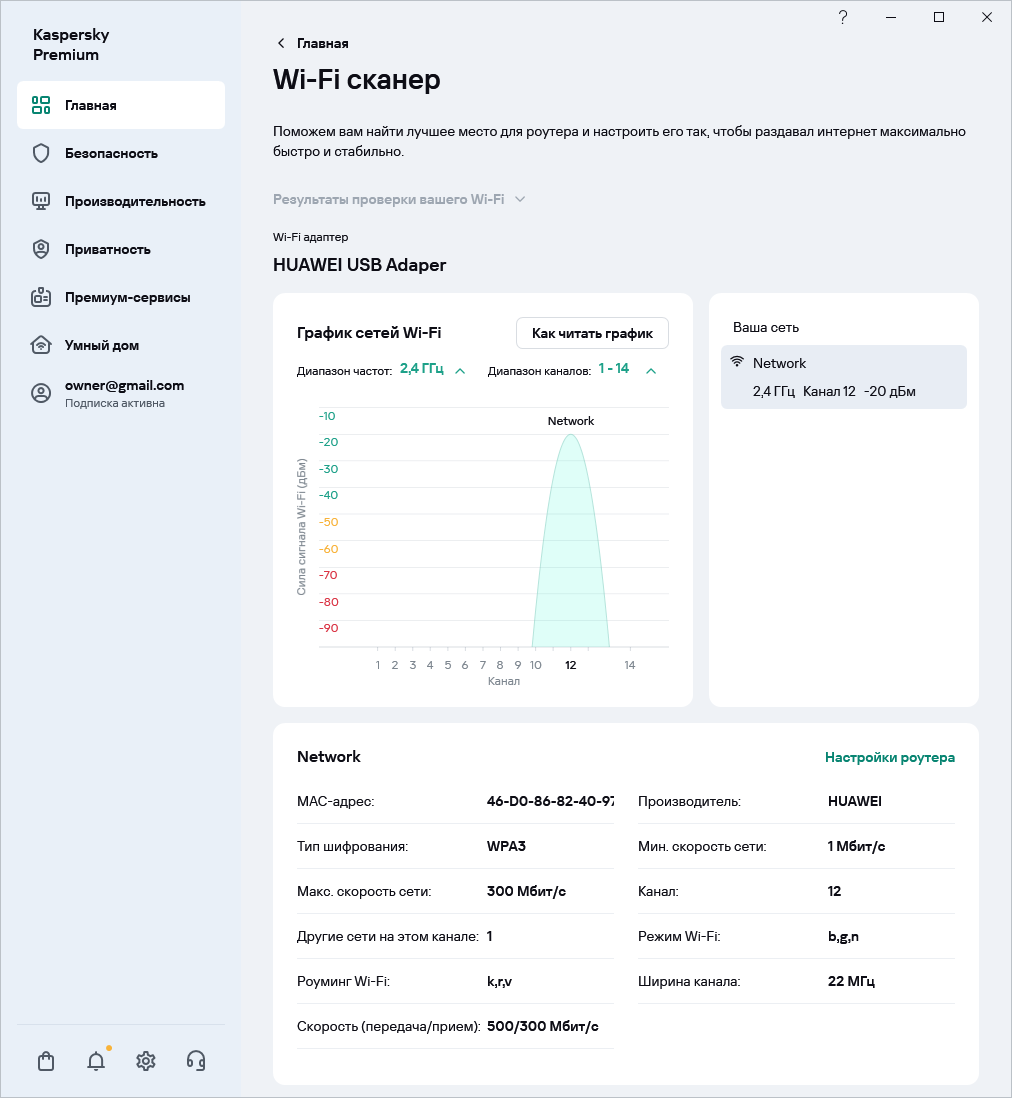Click the shield icon next to Безопасность
This screenshot has width=1012, height=1098.
tap(41, 153)
